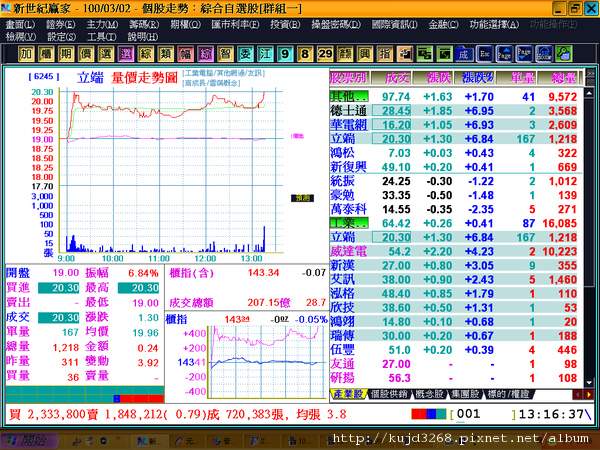Sort by the 成交 column header
The width and height of the screenshot is (600, 450).
[391, 78]
